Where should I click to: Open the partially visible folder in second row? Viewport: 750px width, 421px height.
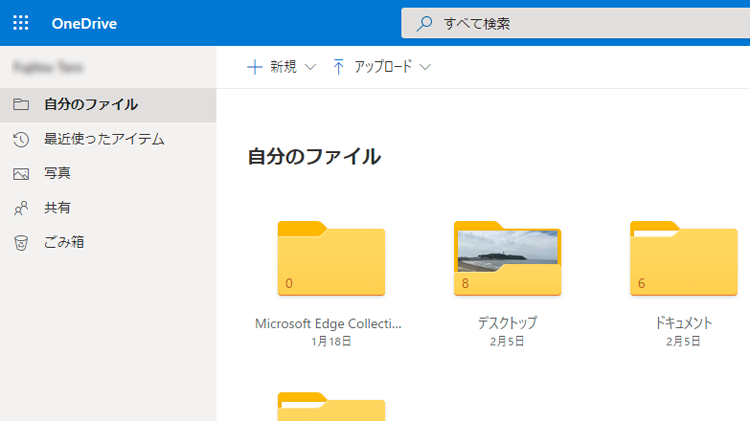click(331, 407)
